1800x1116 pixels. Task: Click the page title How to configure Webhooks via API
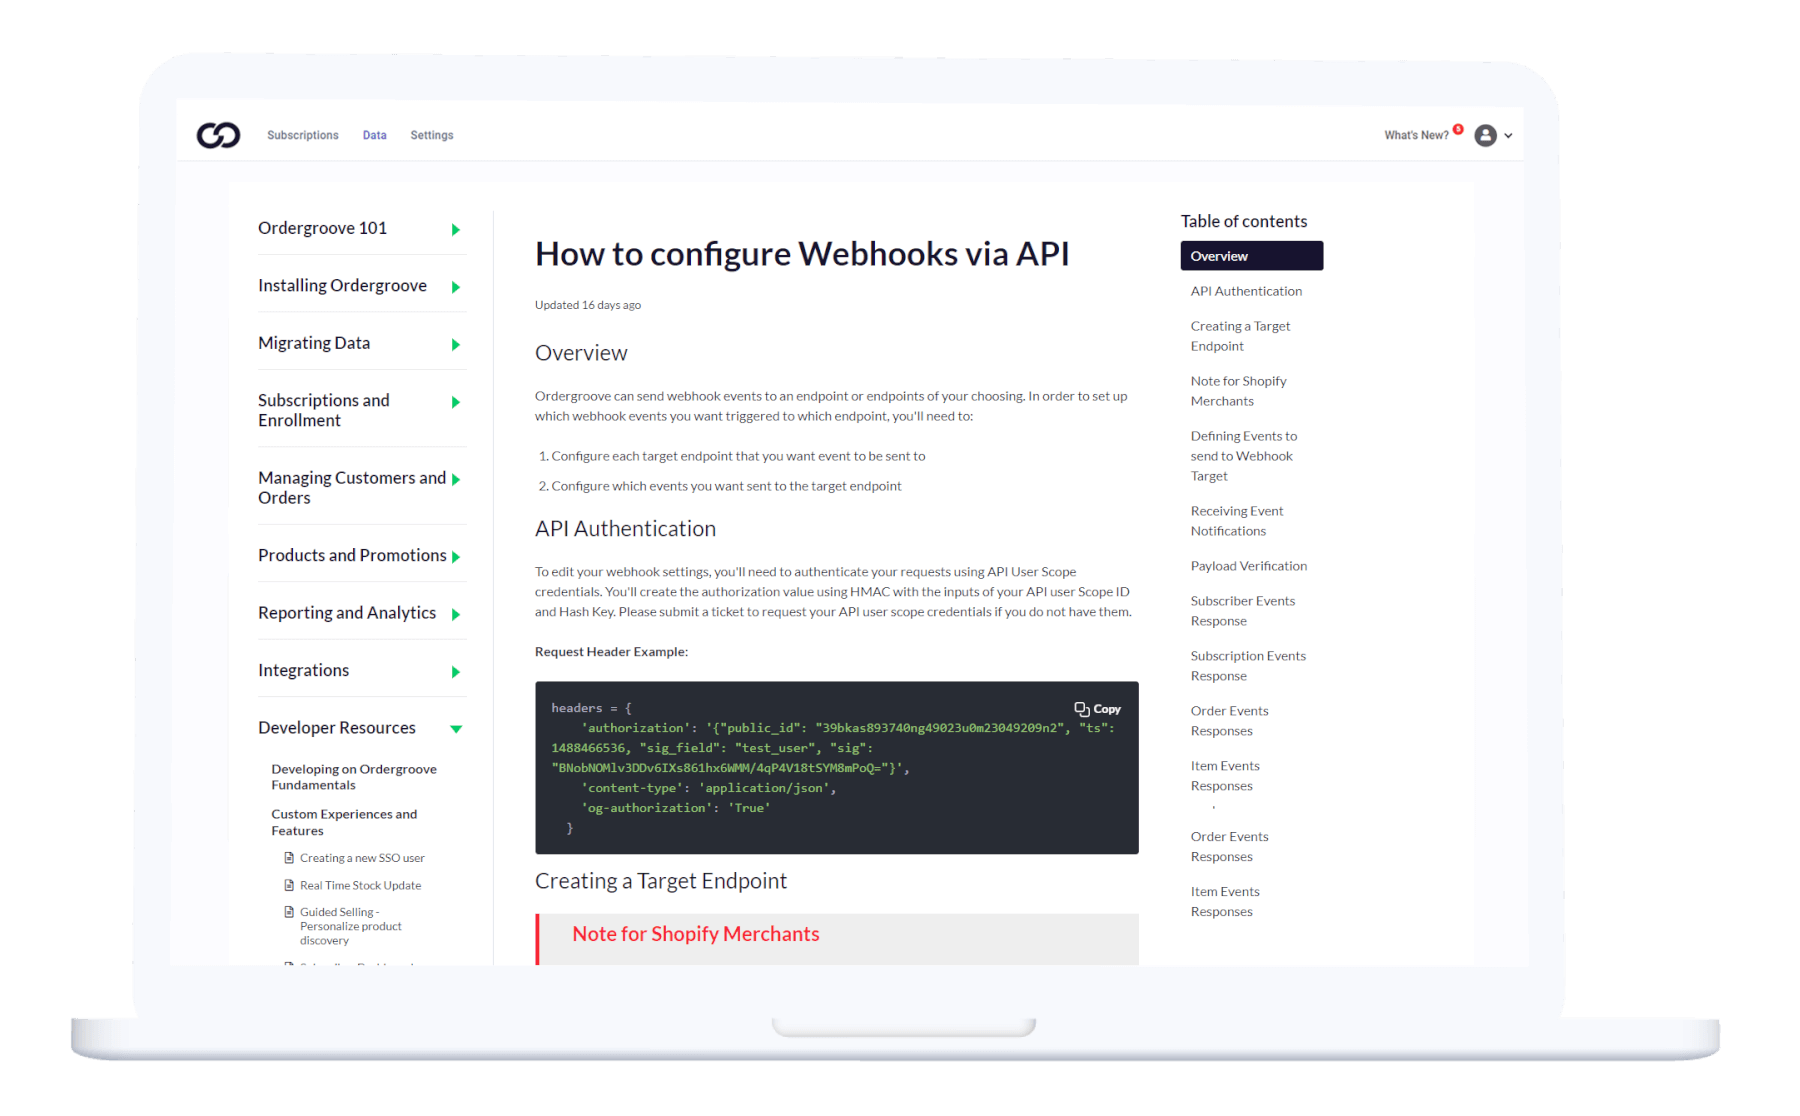coord(802,254)
